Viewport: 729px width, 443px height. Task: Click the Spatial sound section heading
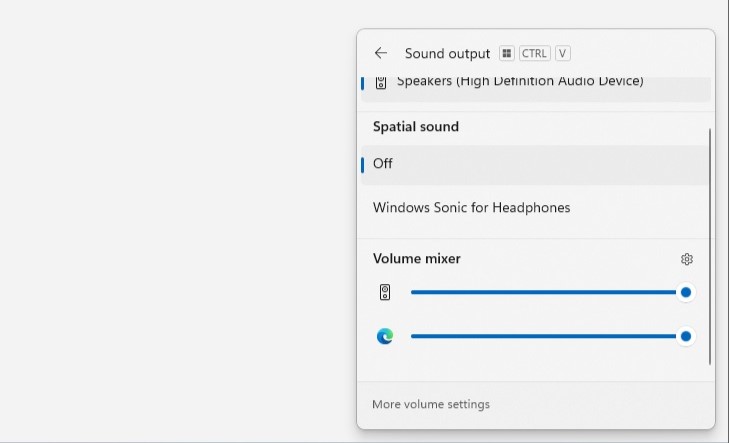tap(416, 127)
